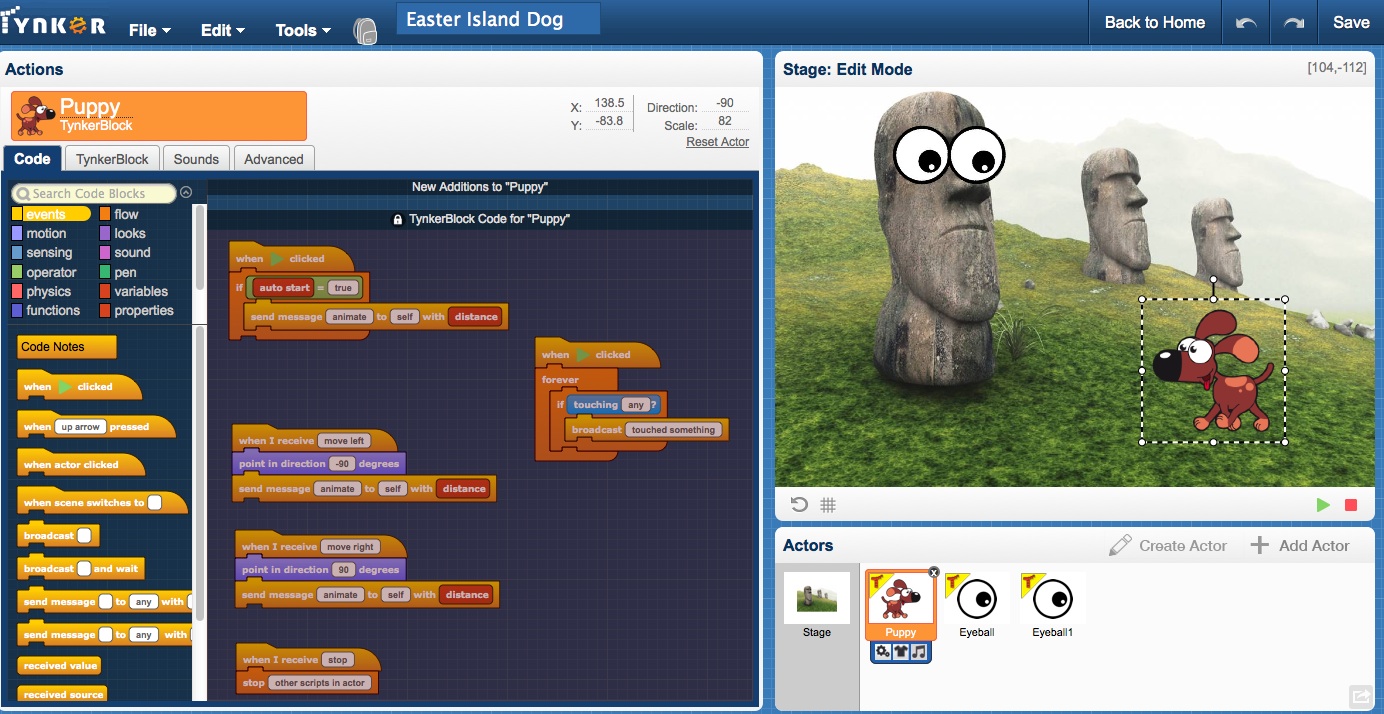Click the Search Code Blocks field
The height and width of the screenshot is (714, 1384).
coord(93,193)
